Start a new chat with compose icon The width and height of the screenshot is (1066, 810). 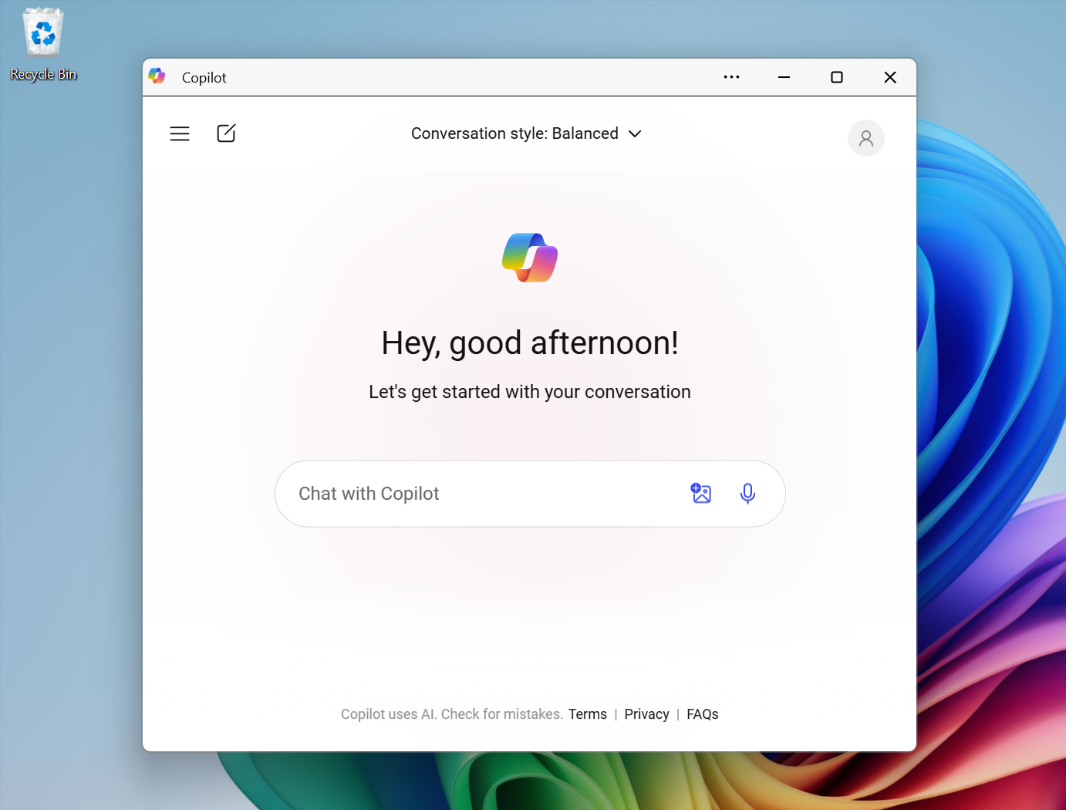point(226,133)
